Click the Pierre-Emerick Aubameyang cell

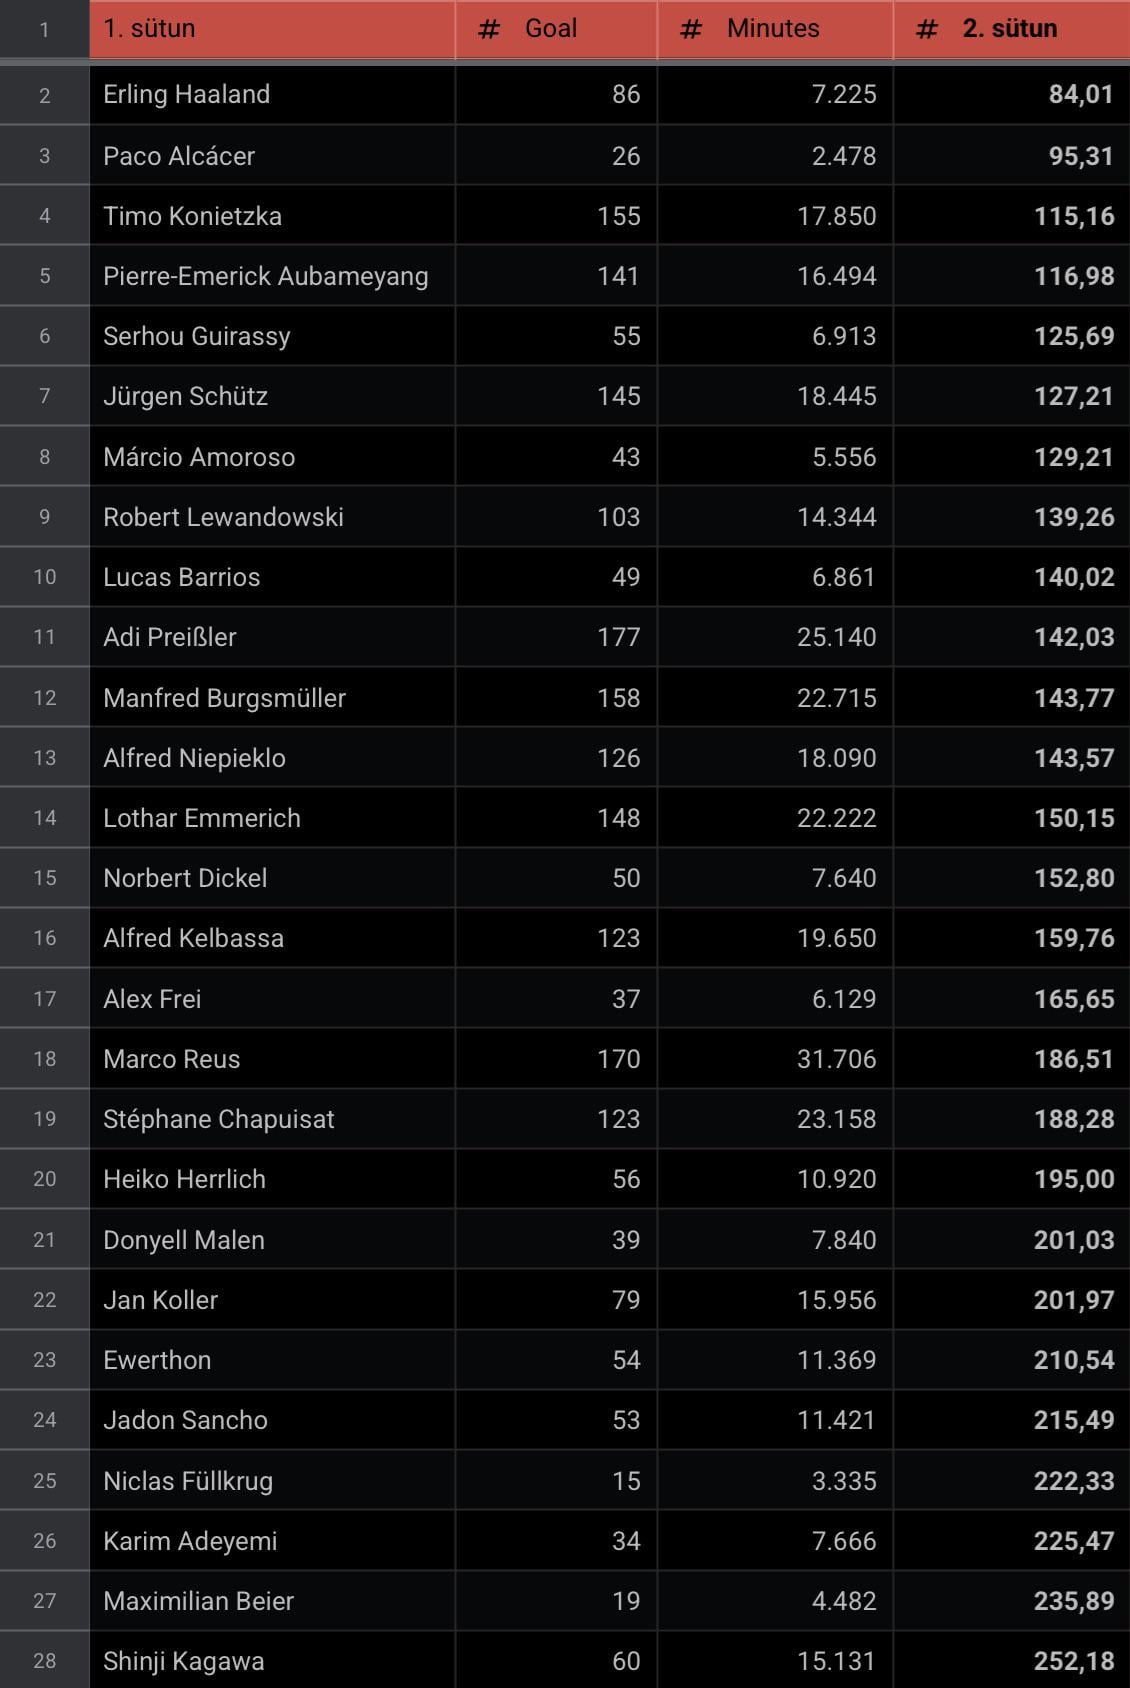pyautogui.click(x=266, y=276)
